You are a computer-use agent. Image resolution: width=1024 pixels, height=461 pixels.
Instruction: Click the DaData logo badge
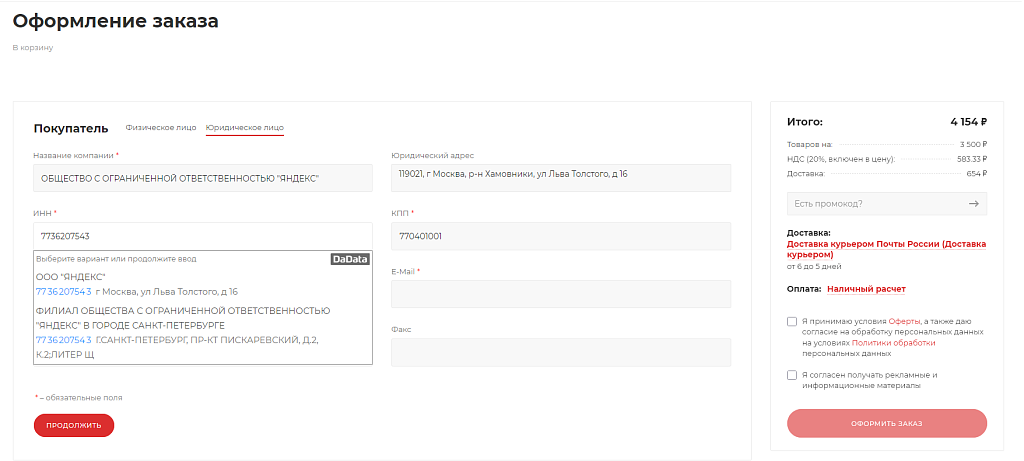350,259
